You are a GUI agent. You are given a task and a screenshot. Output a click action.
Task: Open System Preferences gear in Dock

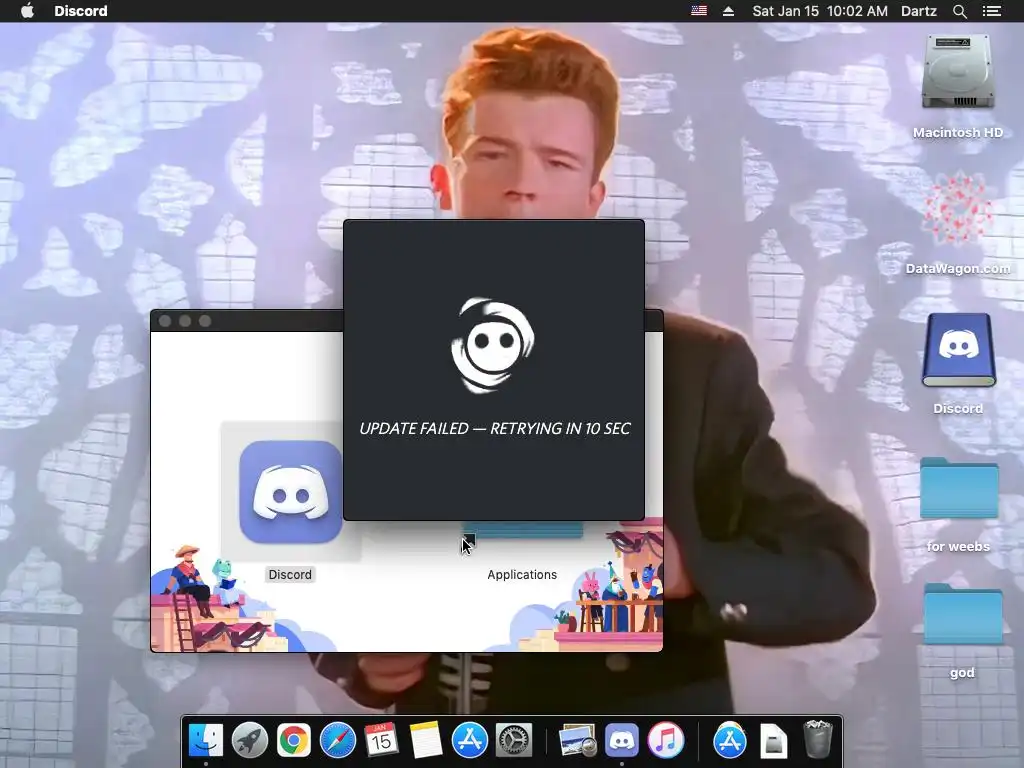514,740
